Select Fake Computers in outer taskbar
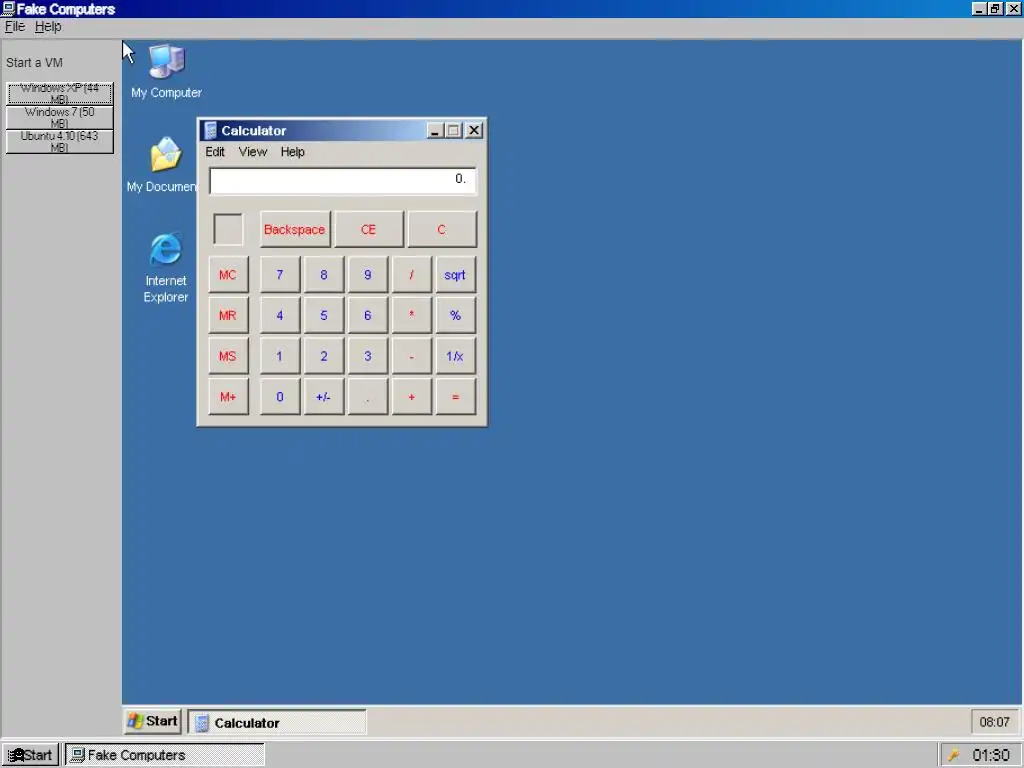Screen dimensions: 1024x768 [x=165, y=755]
